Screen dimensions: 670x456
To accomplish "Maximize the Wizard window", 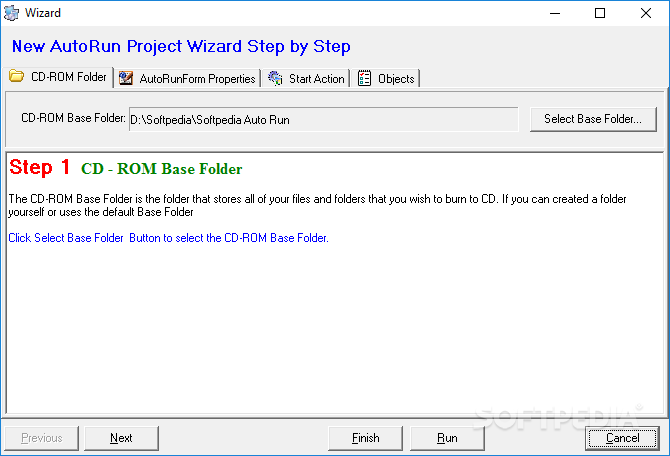I will [x=599, y=13].
